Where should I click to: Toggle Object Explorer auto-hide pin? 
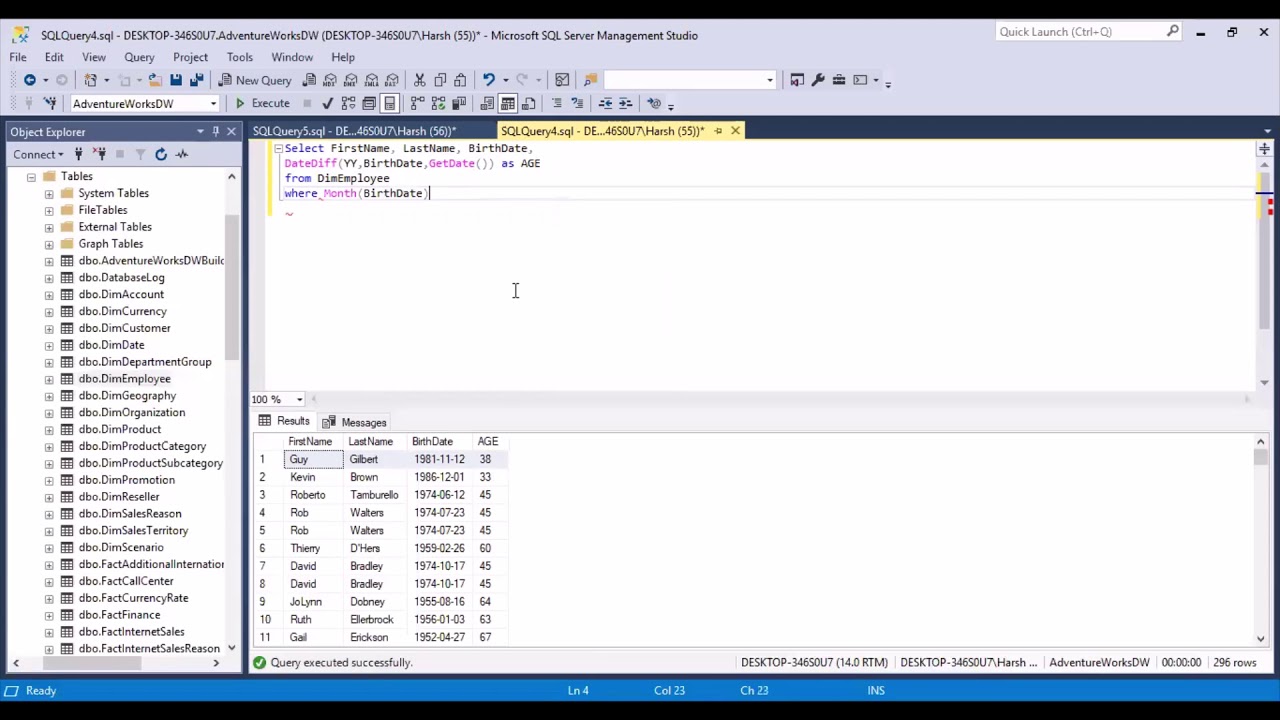point(215,131)
